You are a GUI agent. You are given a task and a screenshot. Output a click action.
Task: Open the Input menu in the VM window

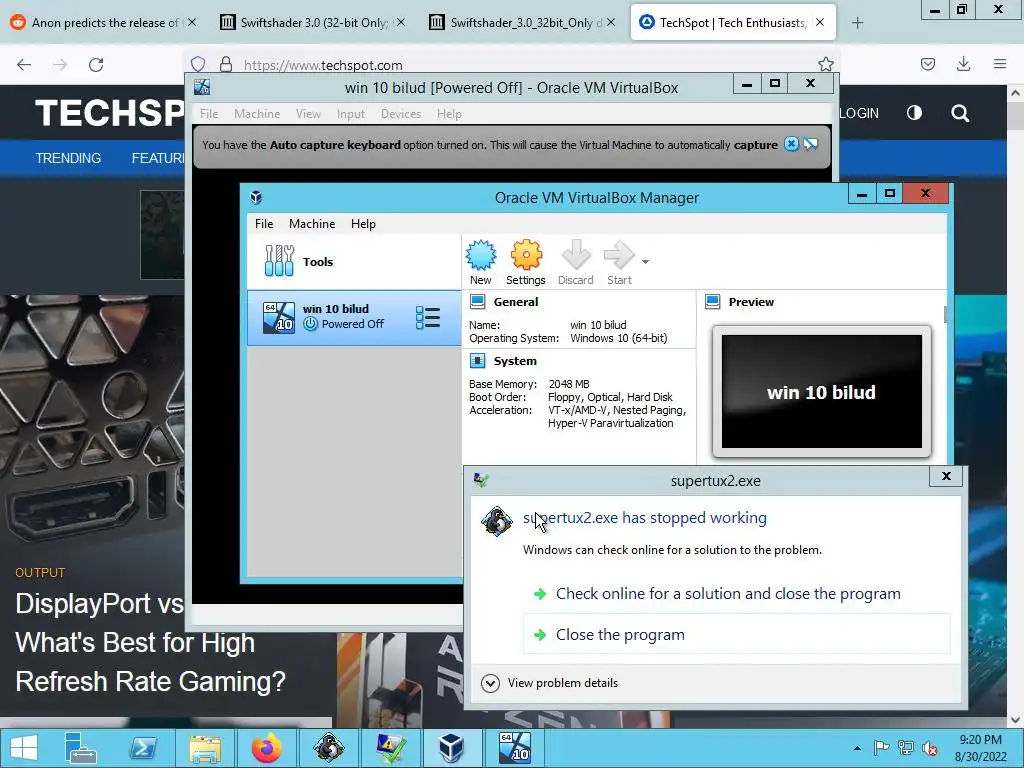coord(351,114)
